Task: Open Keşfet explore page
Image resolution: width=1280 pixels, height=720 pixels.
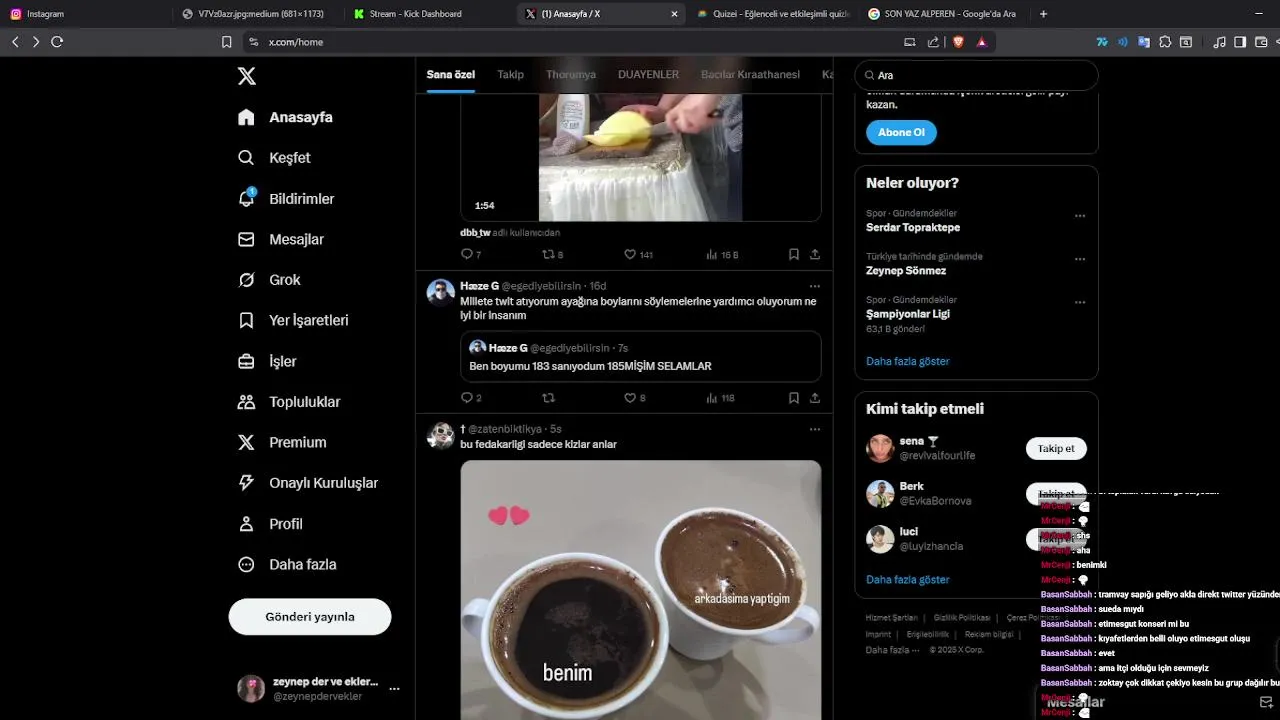Action: pyautogui.click(x=274, y=158)
